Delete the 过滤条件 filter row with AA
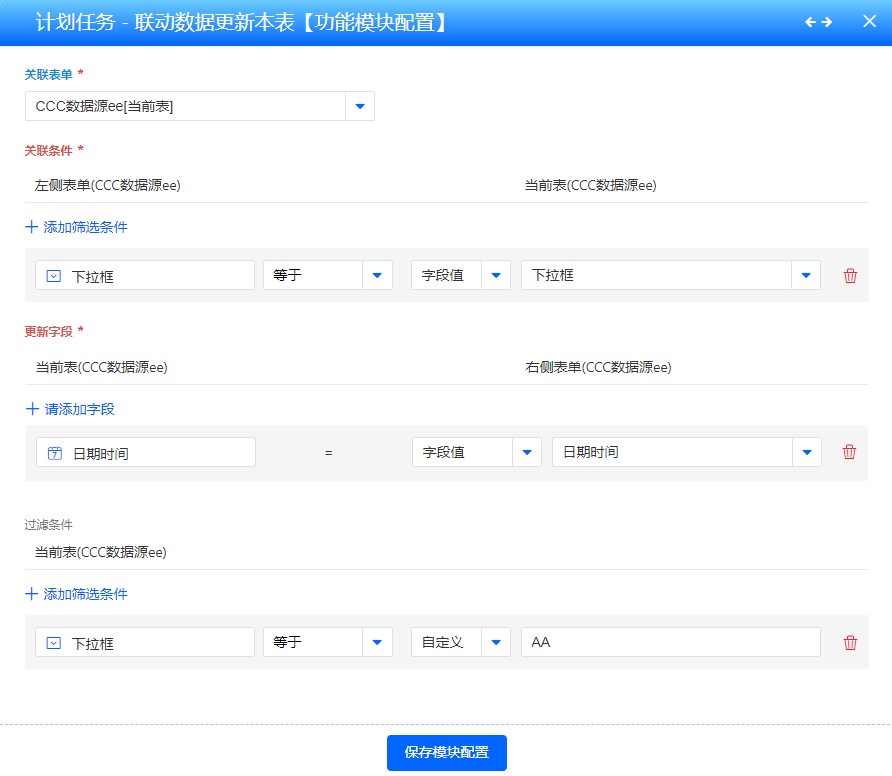The height and width of the screenshot is (776, 892). pos(850,643)
